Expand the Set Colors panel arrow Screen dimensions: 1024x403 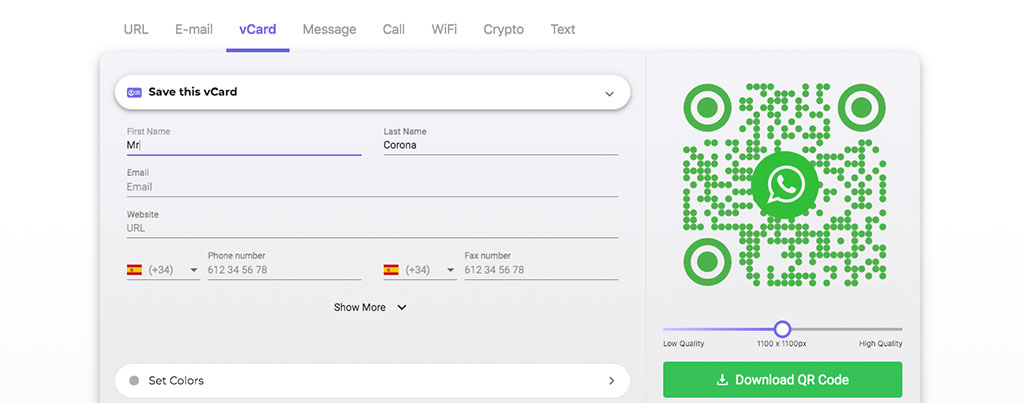611,381
